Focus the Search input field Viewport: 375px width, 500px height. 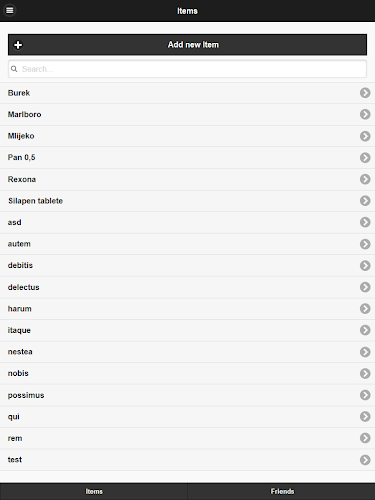point(187,69)
